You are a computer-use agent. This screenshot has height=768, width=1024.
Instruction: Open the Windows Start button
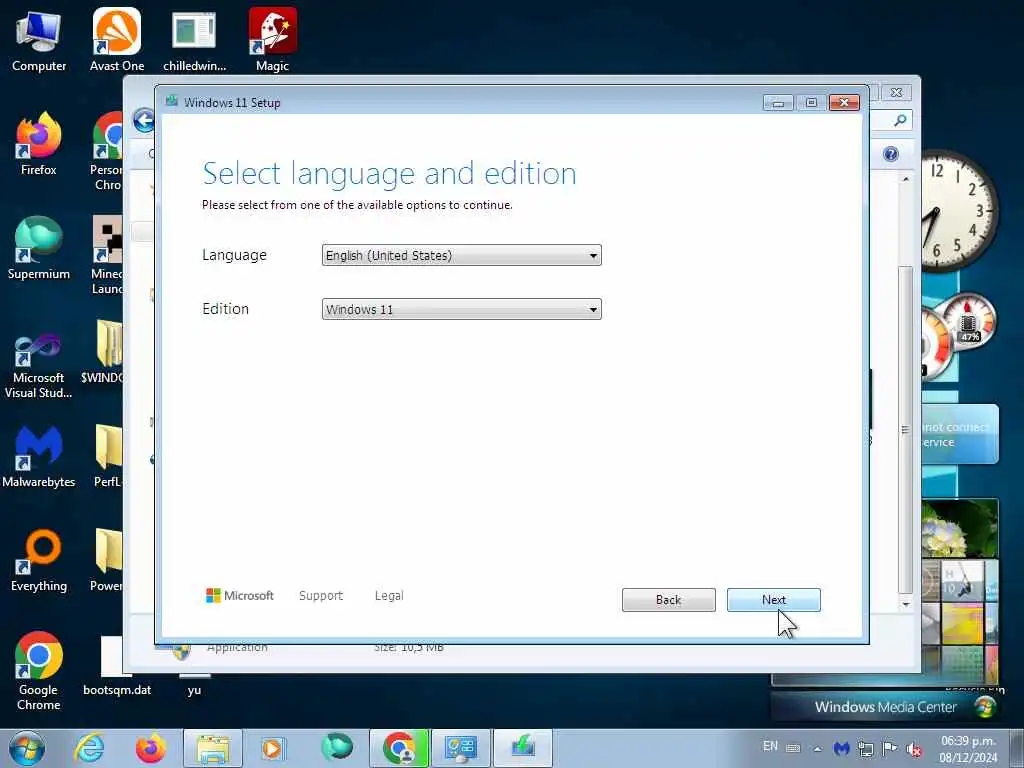[x=27, y=748]
